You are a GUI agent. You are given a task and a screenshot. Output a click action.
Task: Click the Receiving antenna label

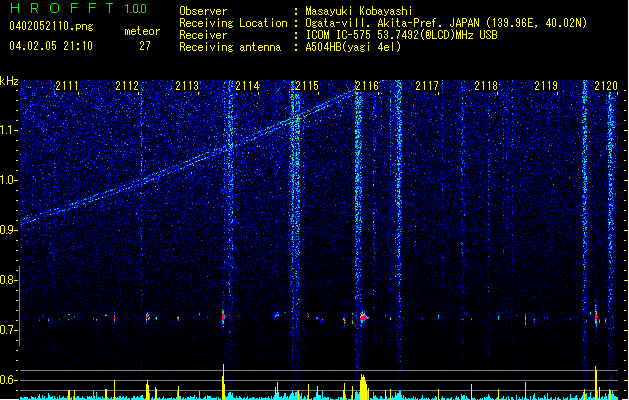[x=230, y=47]
